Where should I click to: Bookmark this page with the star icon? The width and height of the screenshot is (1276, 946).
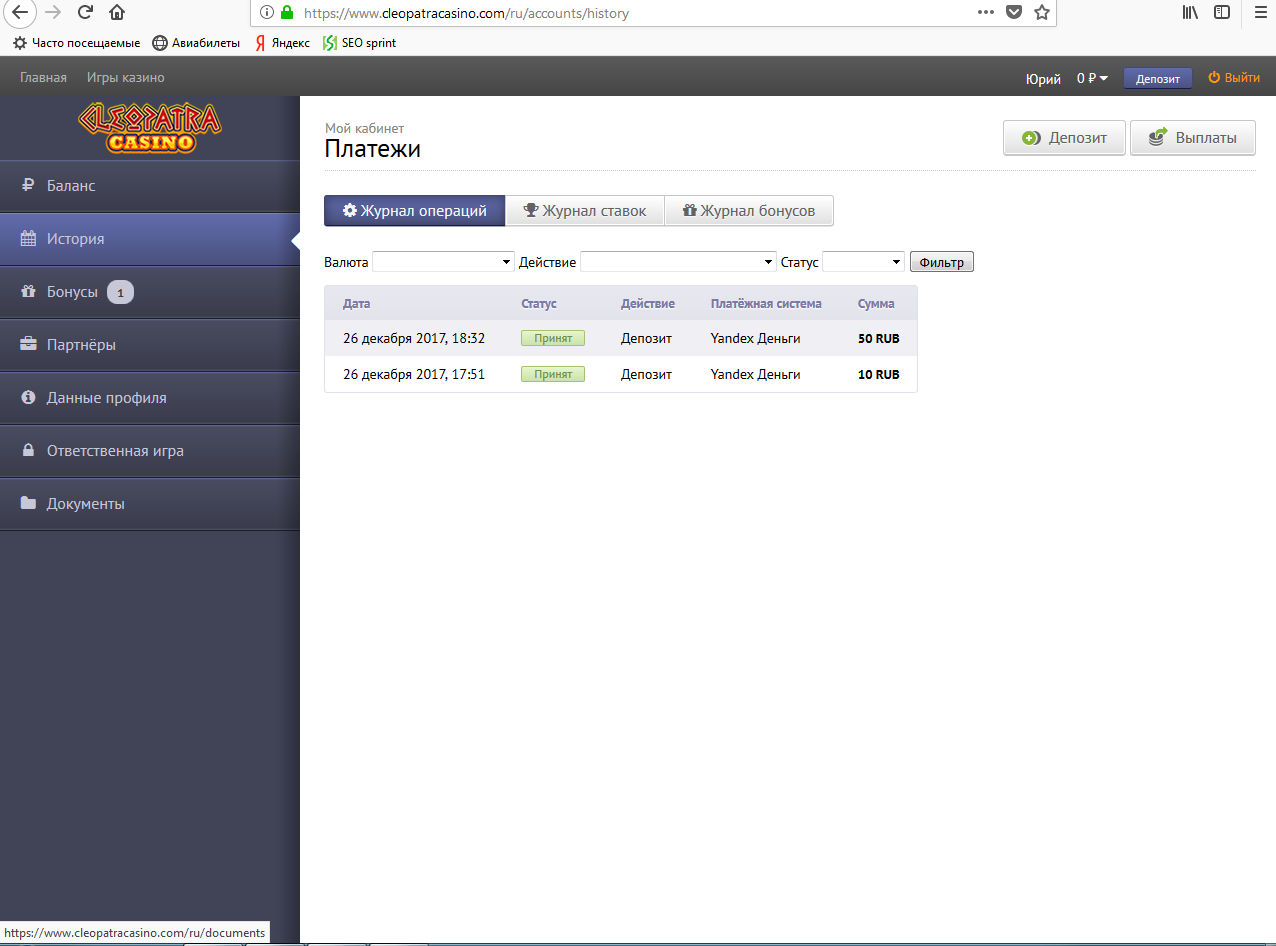1042,13
